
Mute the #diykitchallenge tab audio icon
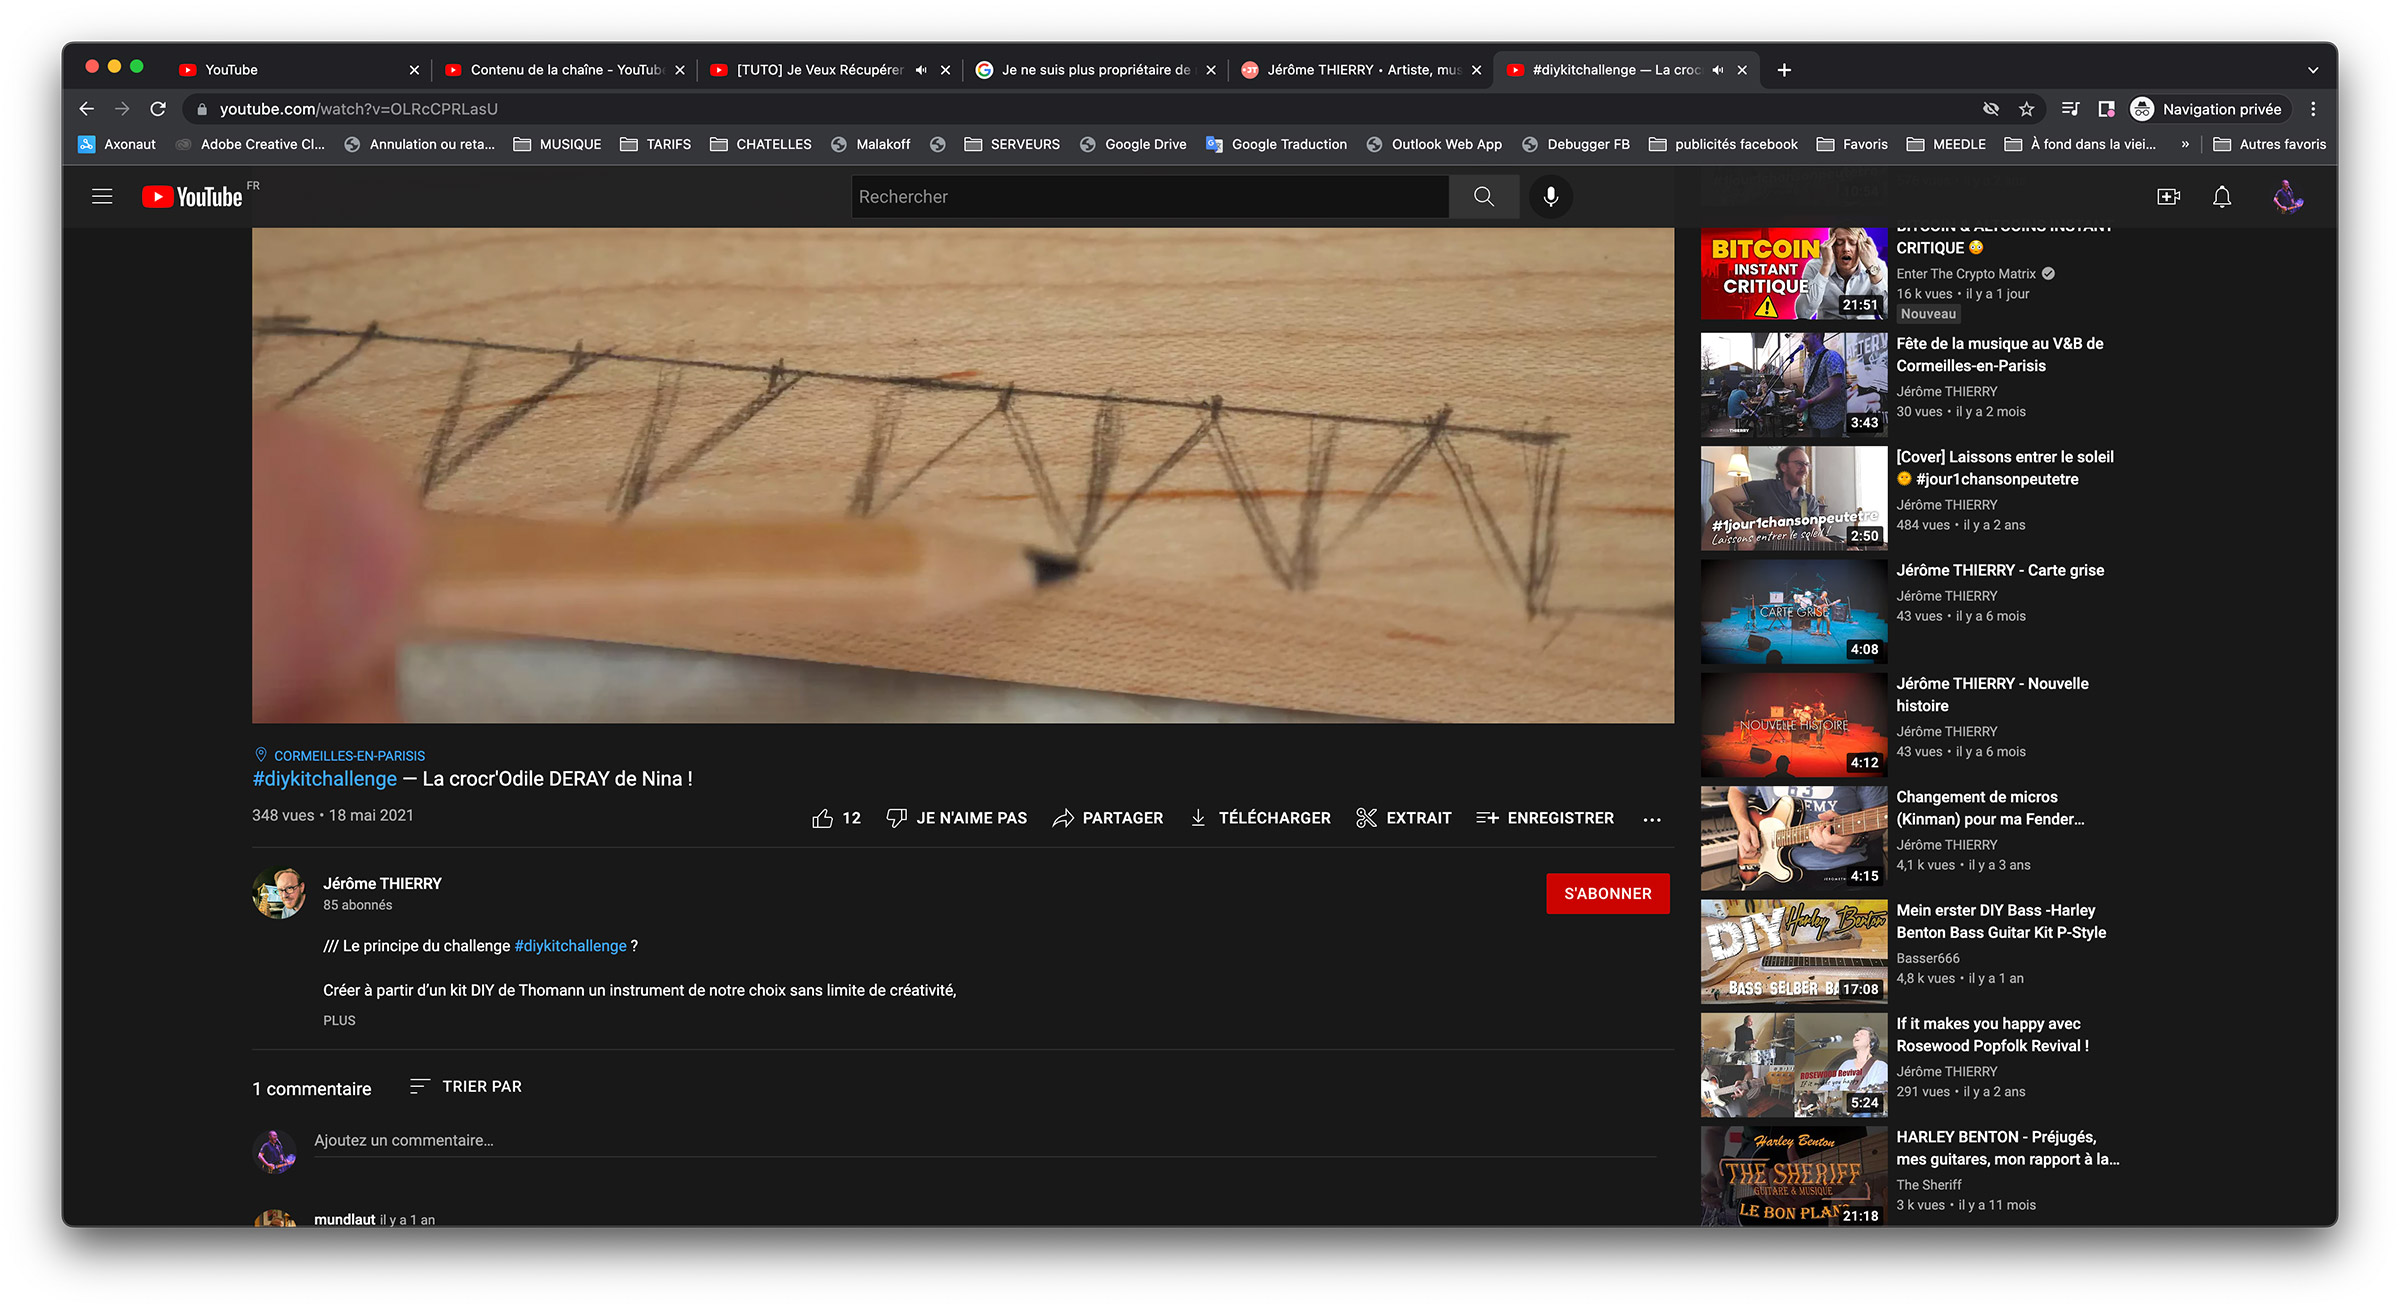coord(1717,70)
